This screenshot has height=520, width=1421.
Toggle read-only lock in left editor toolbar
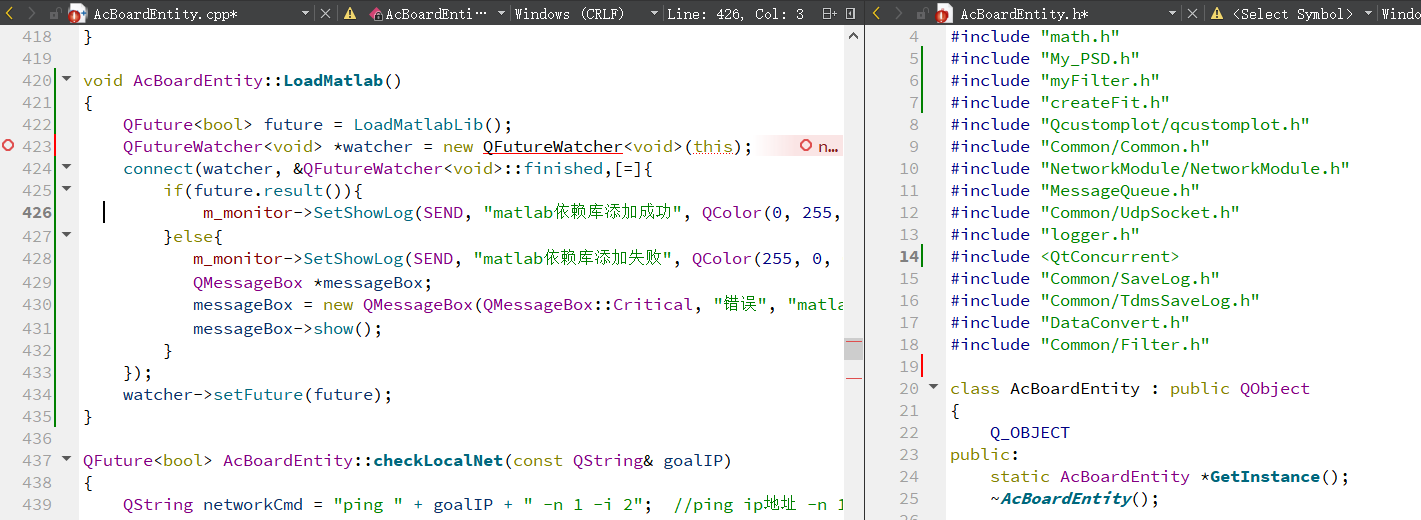pyautogui.click(x=55, y=13)
